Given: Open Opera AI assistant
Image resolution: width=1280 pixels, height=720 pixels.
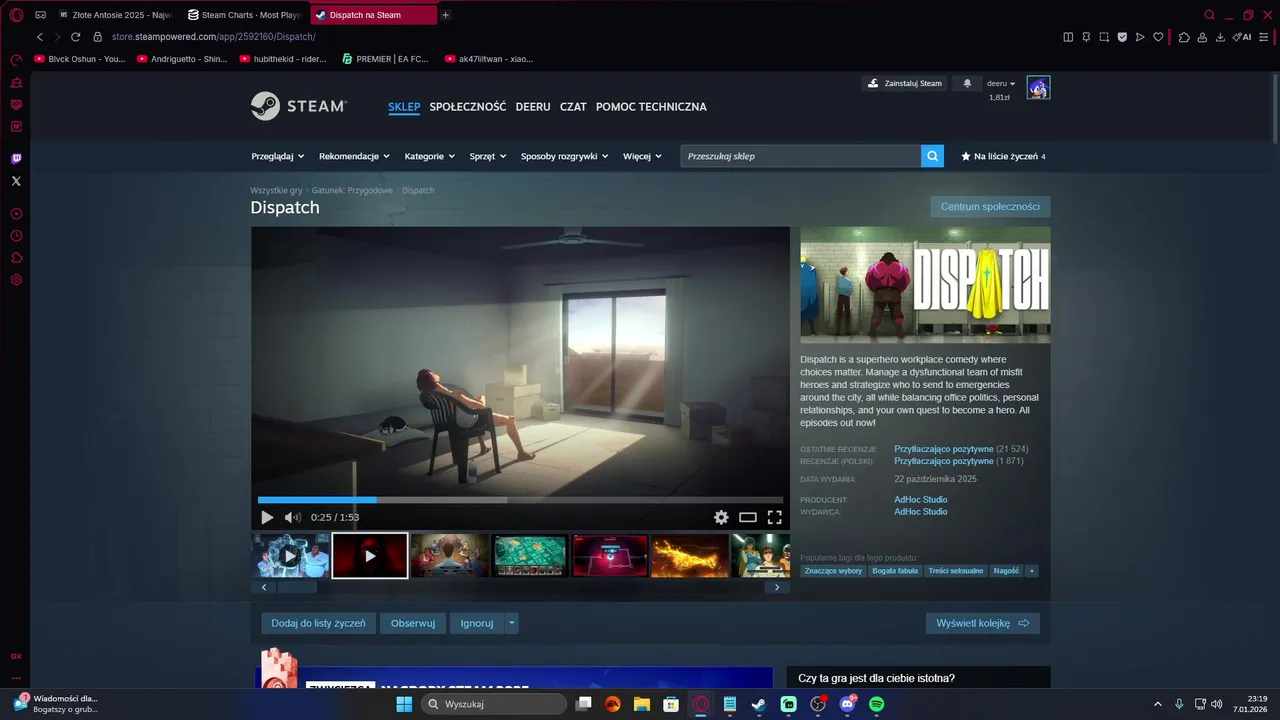Looking at the screenshot, I should tap(1242, 37).
